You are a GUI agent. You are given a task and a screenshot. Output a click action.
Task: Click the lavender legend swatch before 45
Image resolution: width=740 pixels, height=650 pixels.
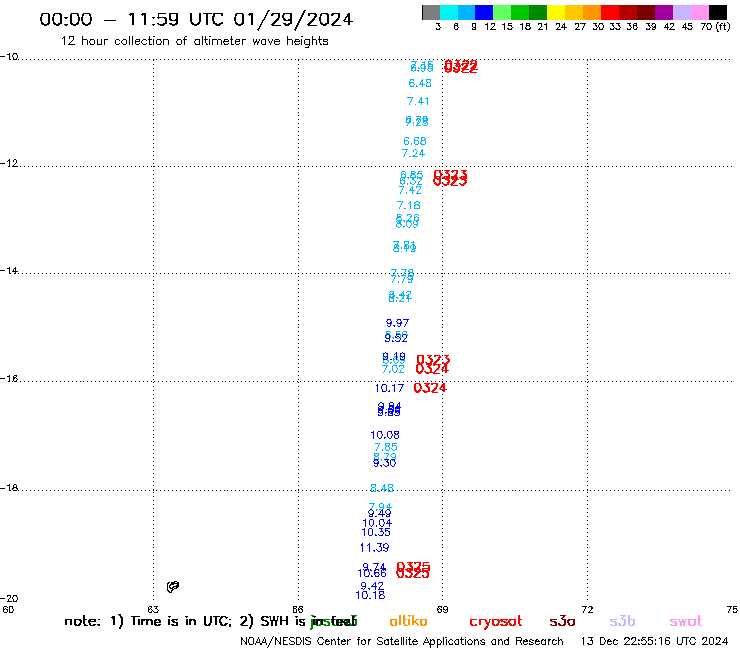pyautogui.click(x=682, y=12)
